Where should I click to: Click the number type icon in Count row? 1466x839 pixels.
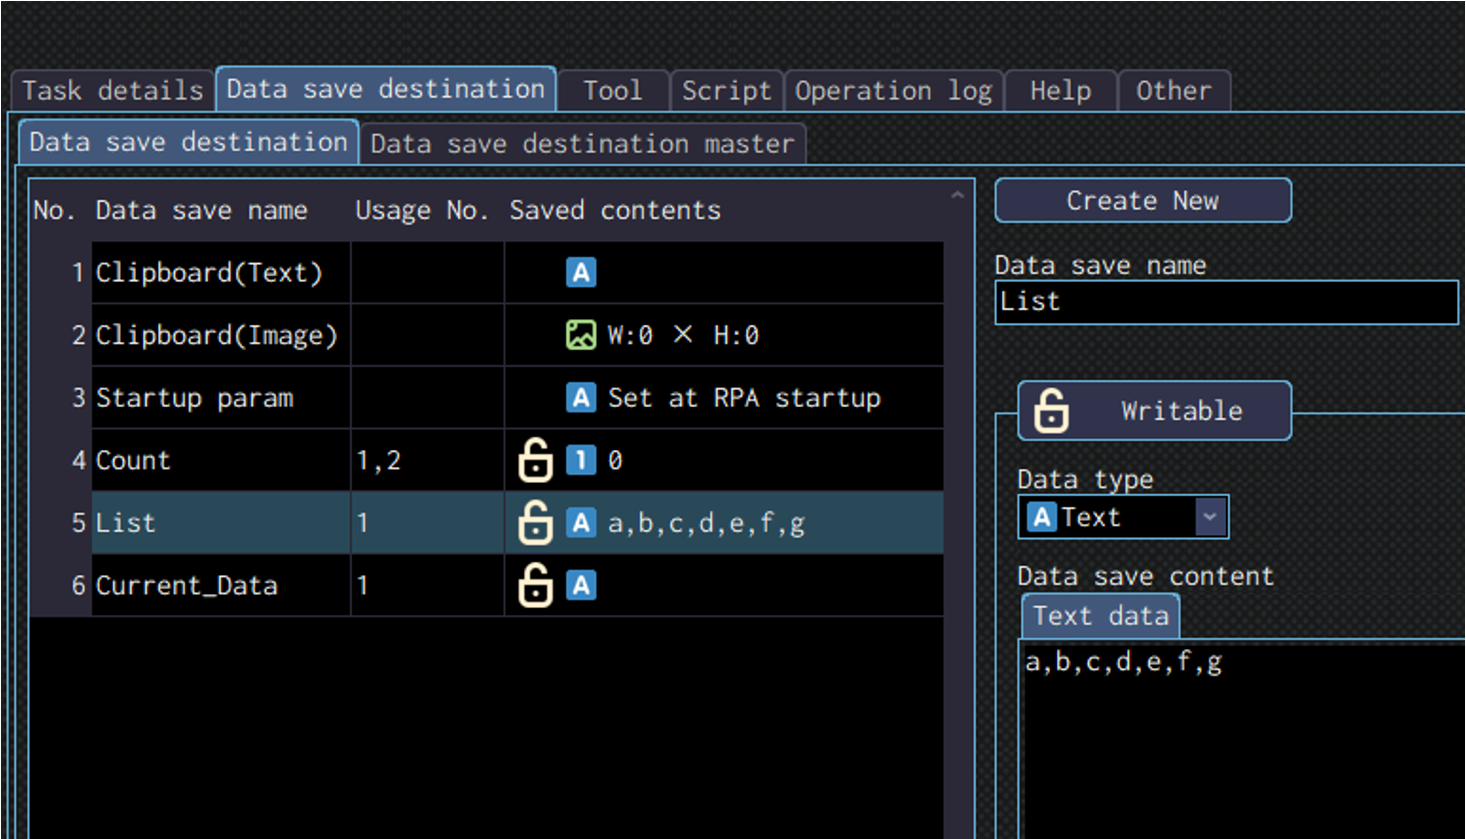pyautogui.click(x=581, y=460)
